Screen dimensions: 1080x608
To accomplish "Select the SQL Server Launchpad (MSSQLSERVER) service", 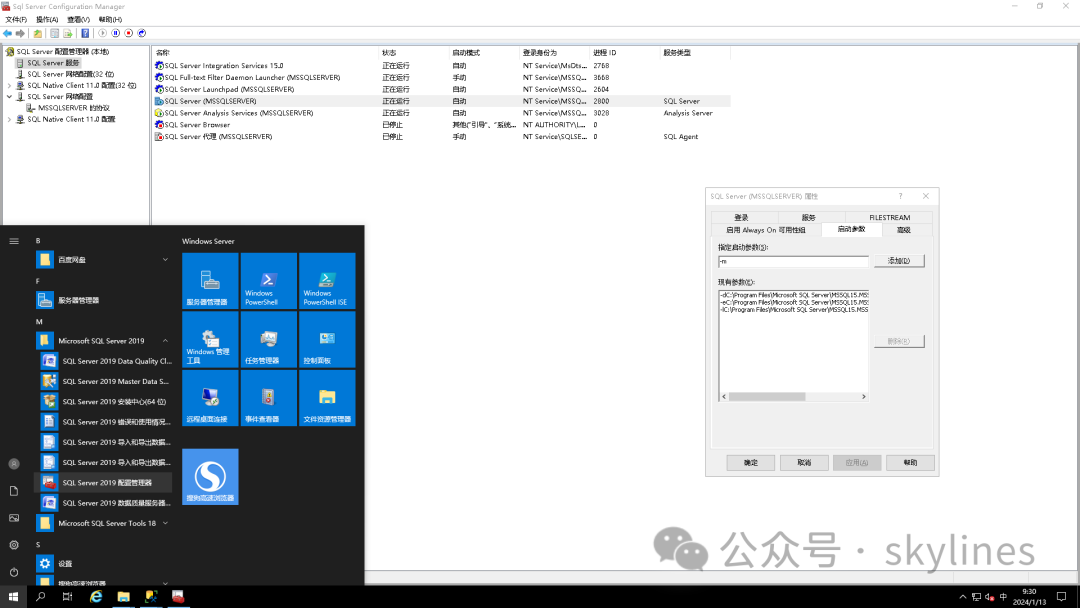I will click(x=441, y=89).
